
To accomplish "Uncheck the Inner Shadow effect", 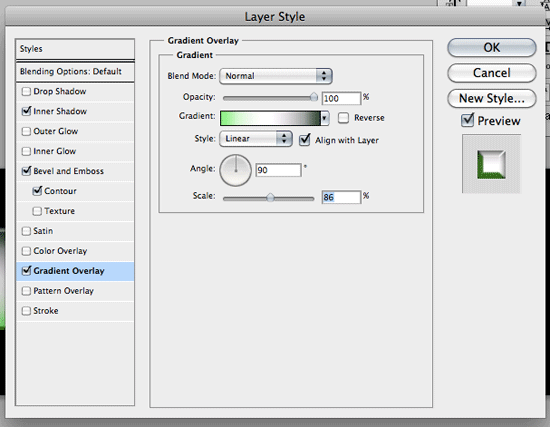I will pyautogui.click(x=26, y=111).
